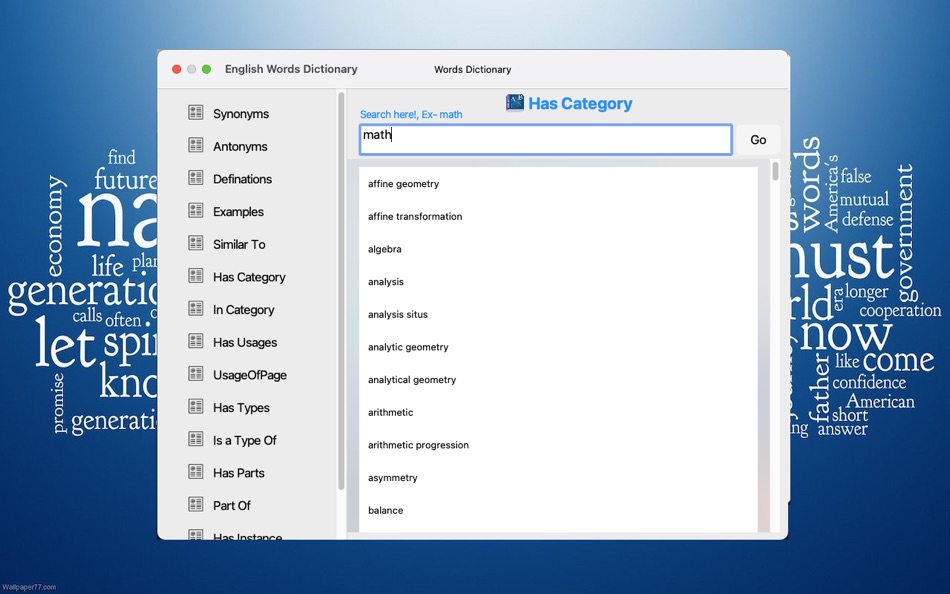Select result 'balance'
950x594 pixels.
point(385,510)
